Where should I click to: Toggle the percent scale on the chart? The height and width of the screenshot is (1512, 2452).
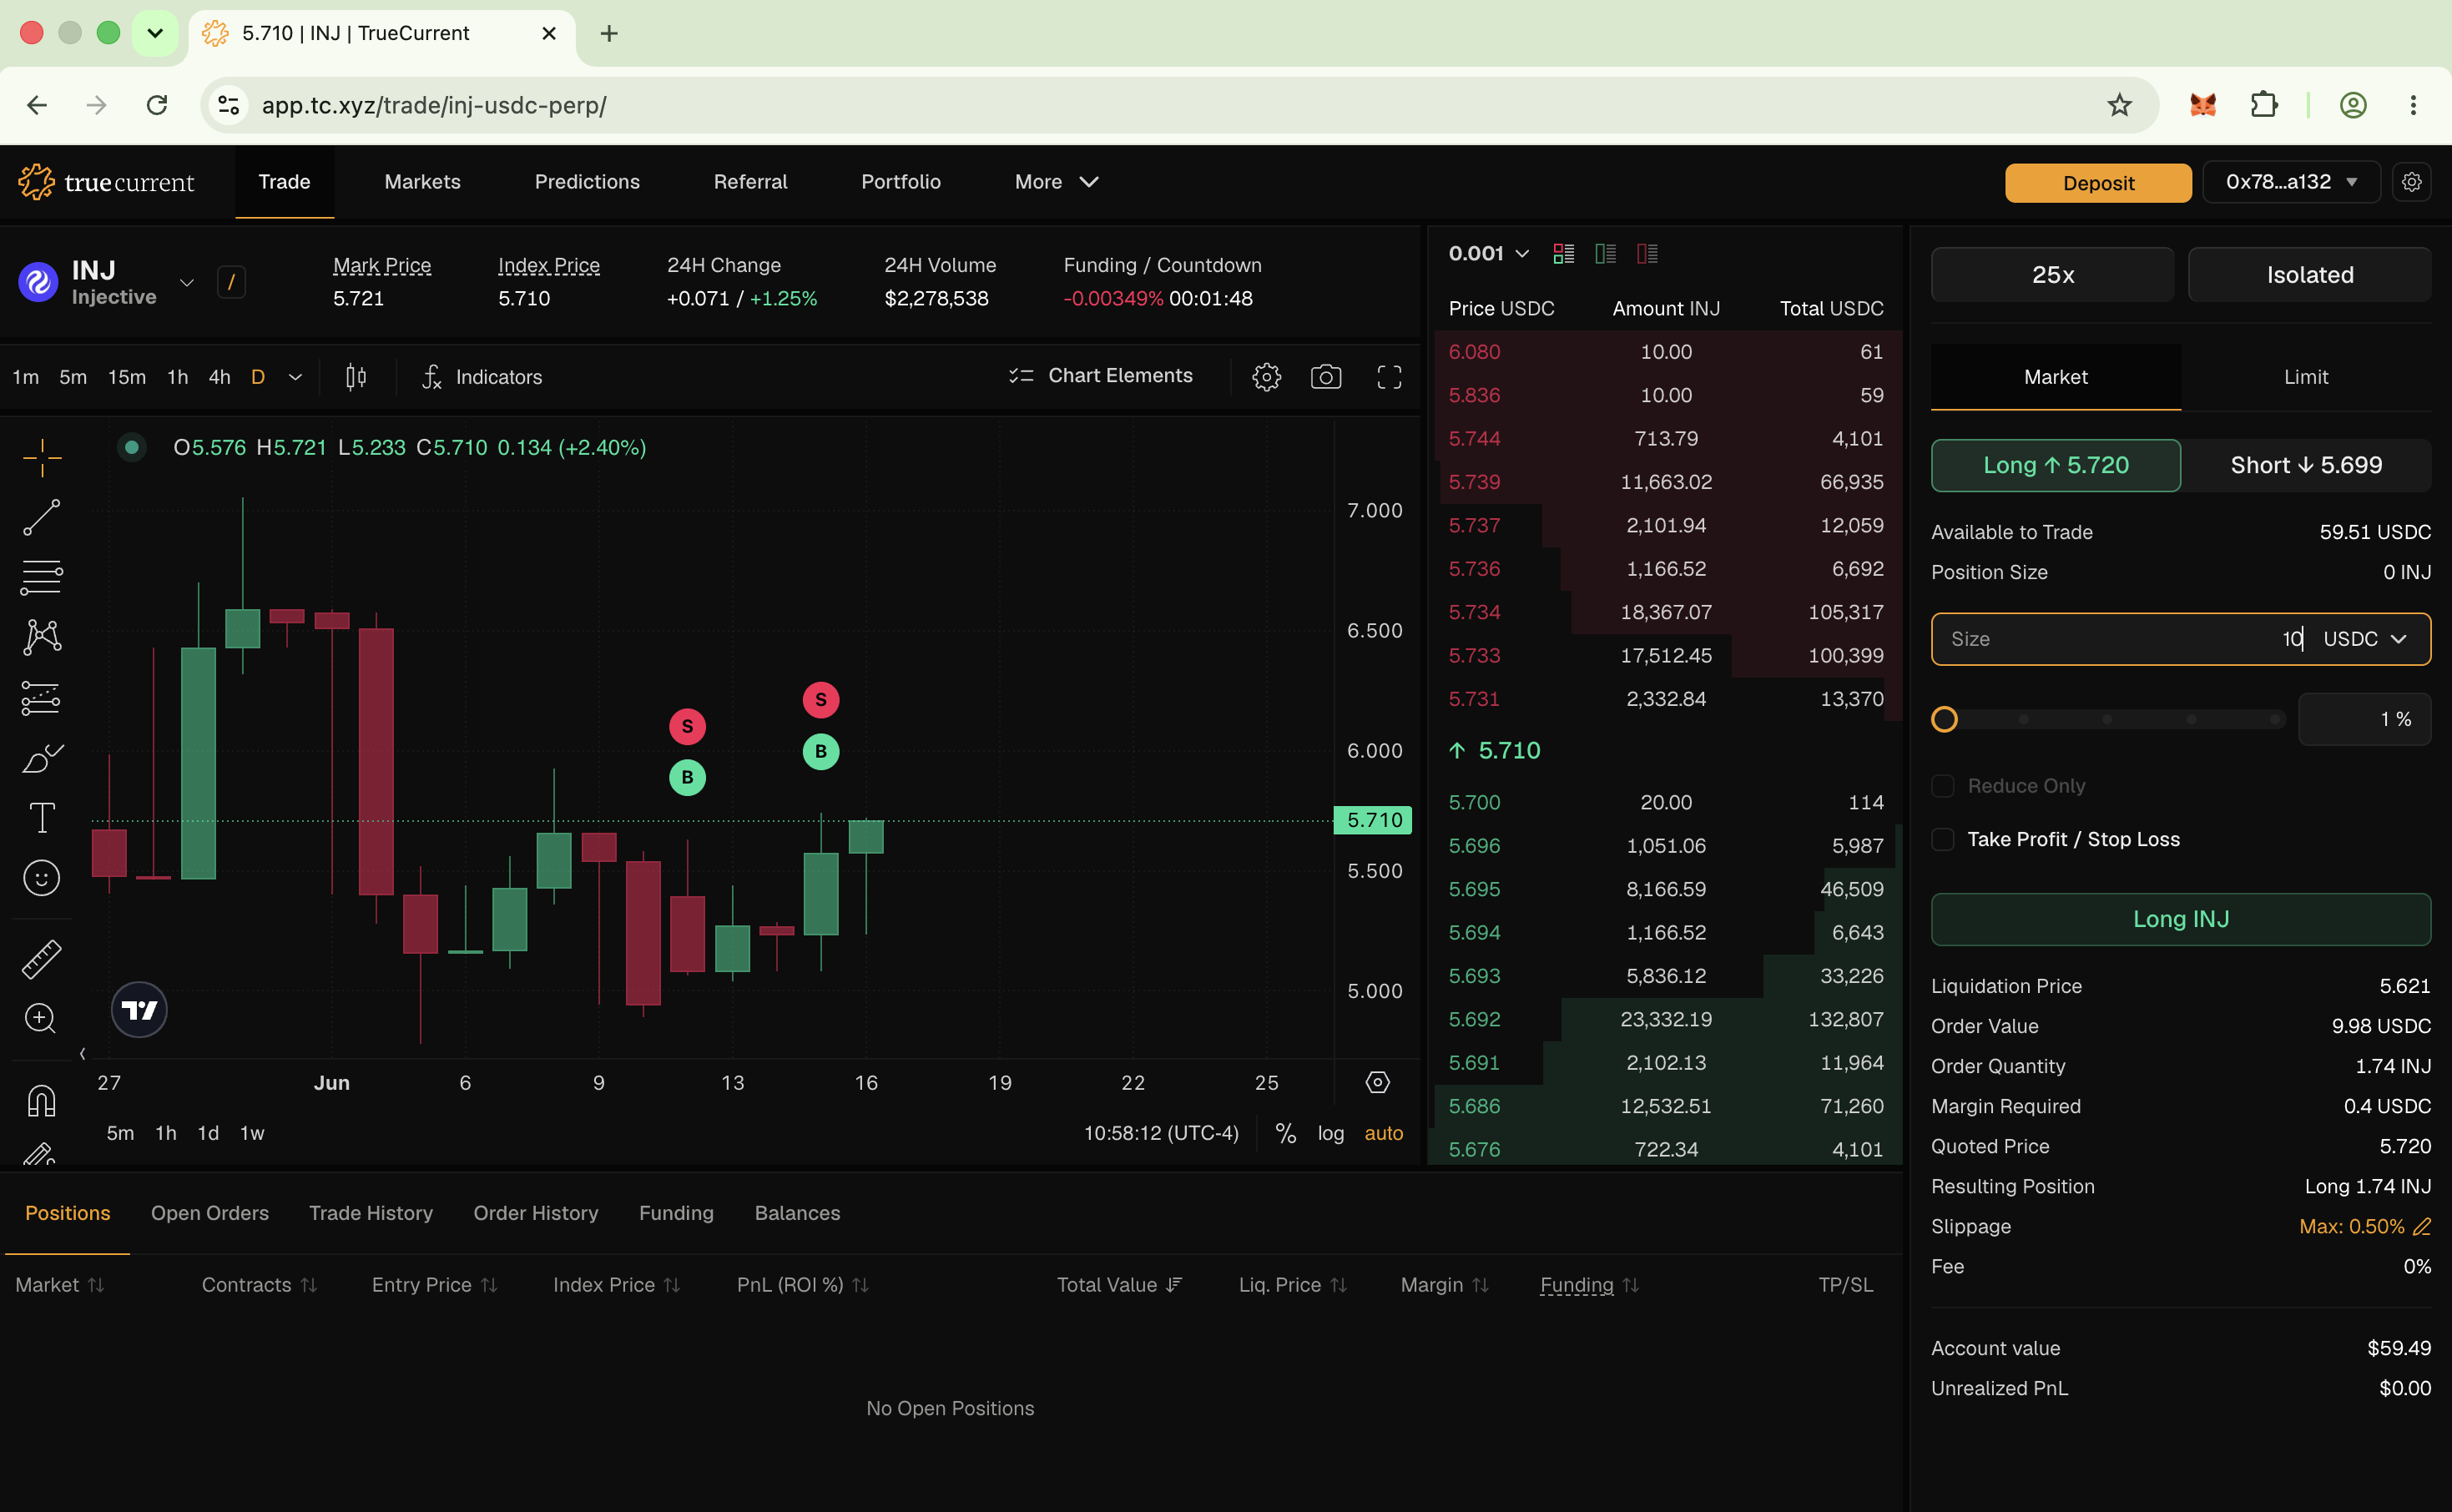point(1285,1133)
